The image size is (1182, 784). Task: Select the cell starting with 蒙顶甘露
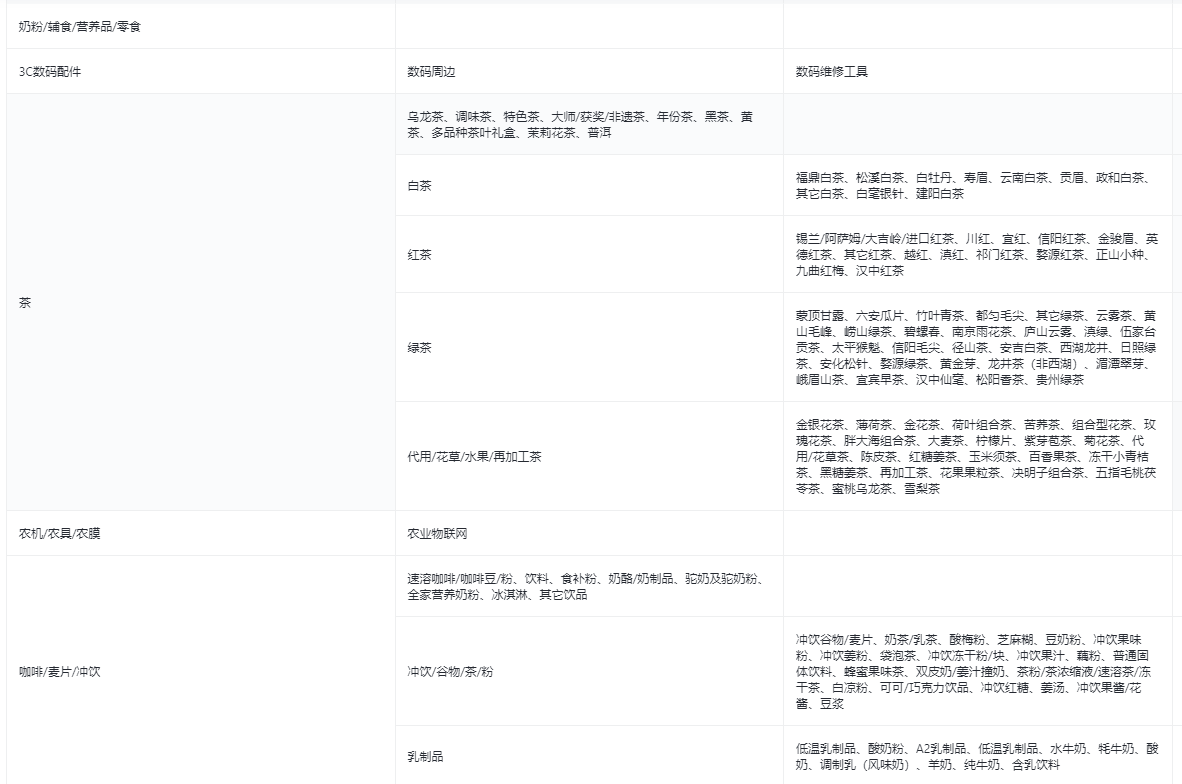975,347
